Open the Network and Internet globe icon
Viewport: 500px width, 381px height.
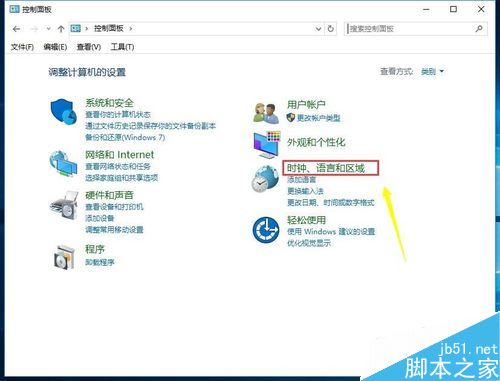63,164
